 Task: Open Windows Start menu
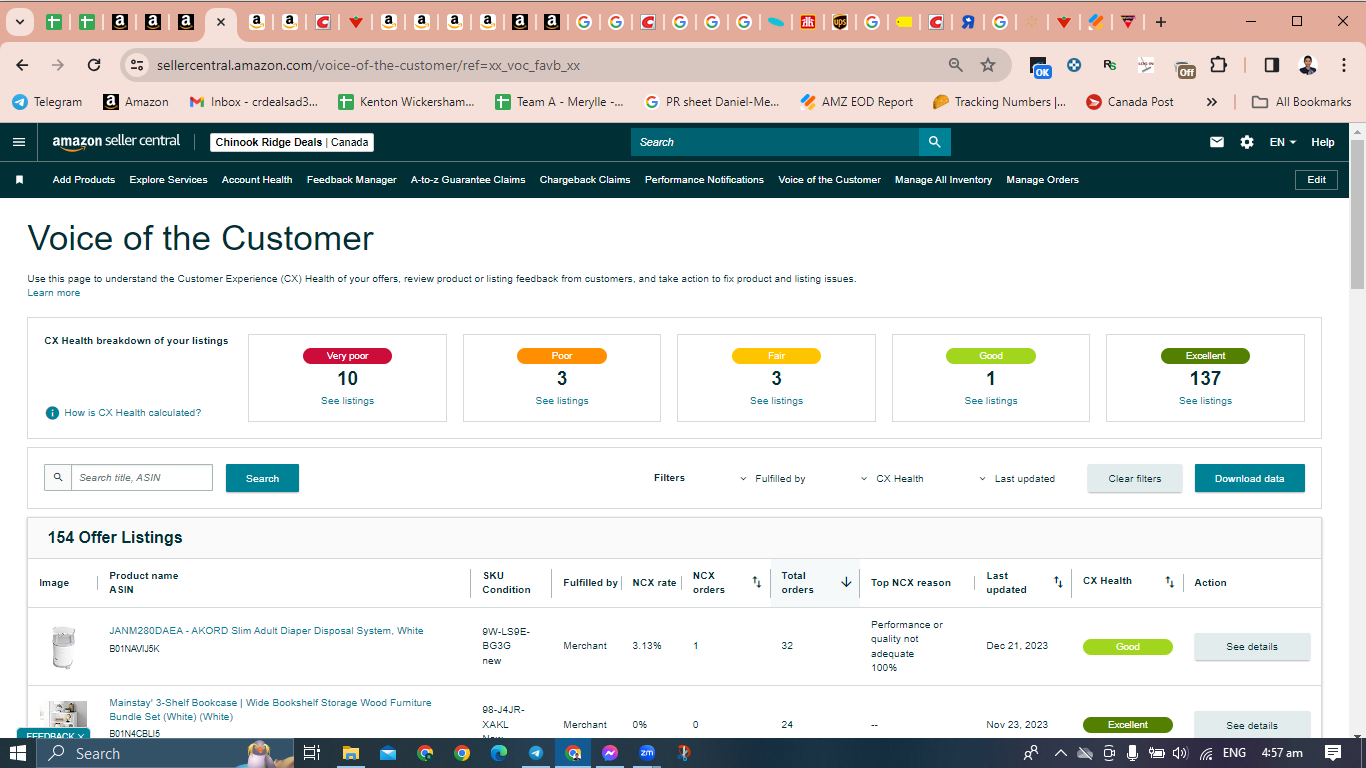(18, 753)
